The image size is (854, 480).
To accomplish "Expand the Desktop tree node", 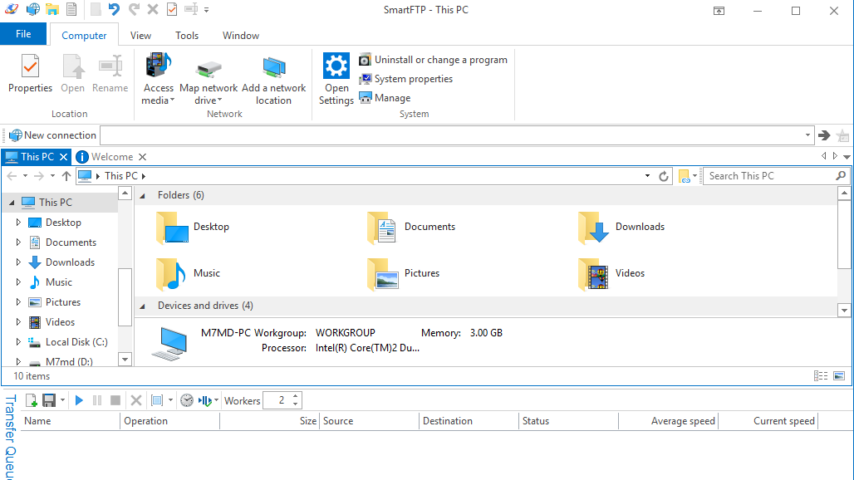I will click(x=18, y=222).
